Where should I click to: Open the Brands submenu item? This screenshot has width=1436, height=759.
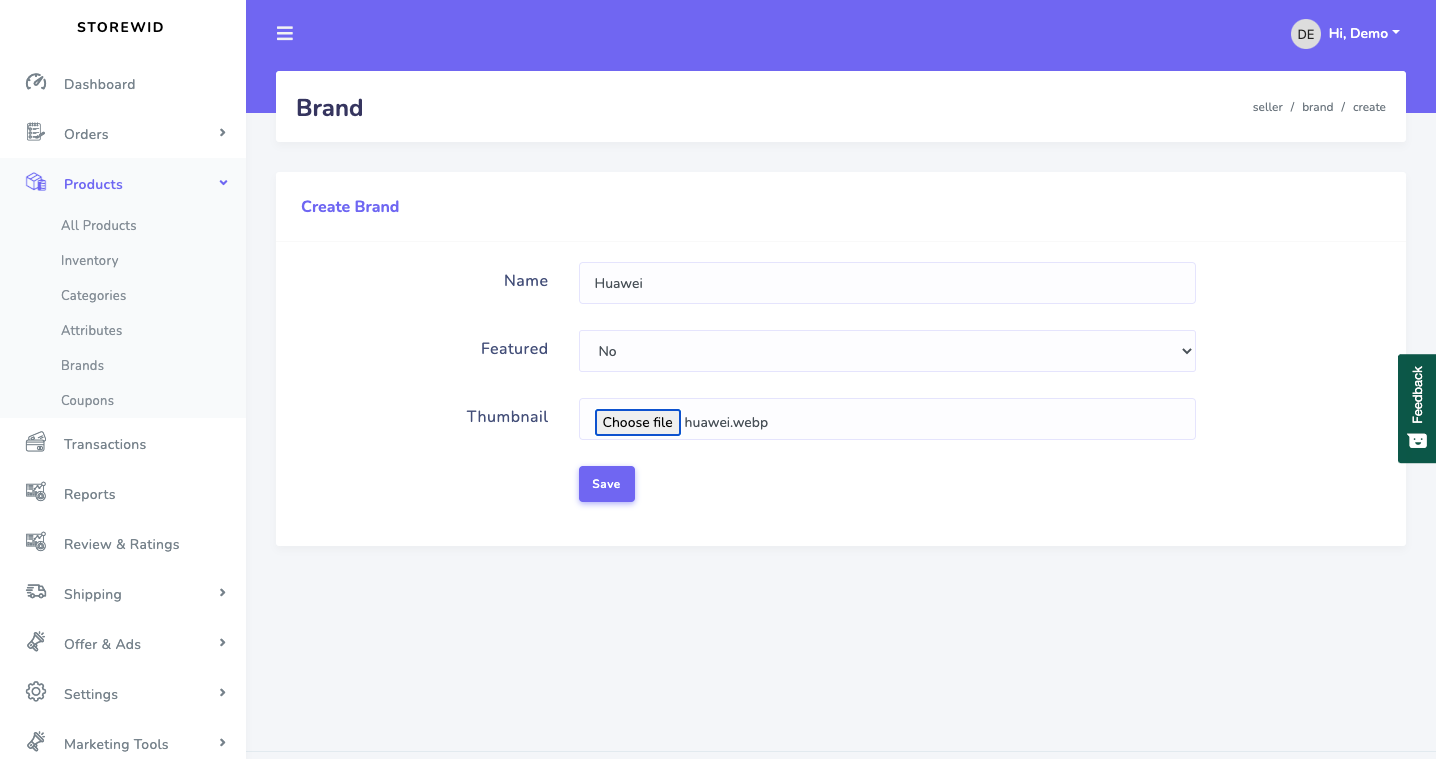pos(82,365)
